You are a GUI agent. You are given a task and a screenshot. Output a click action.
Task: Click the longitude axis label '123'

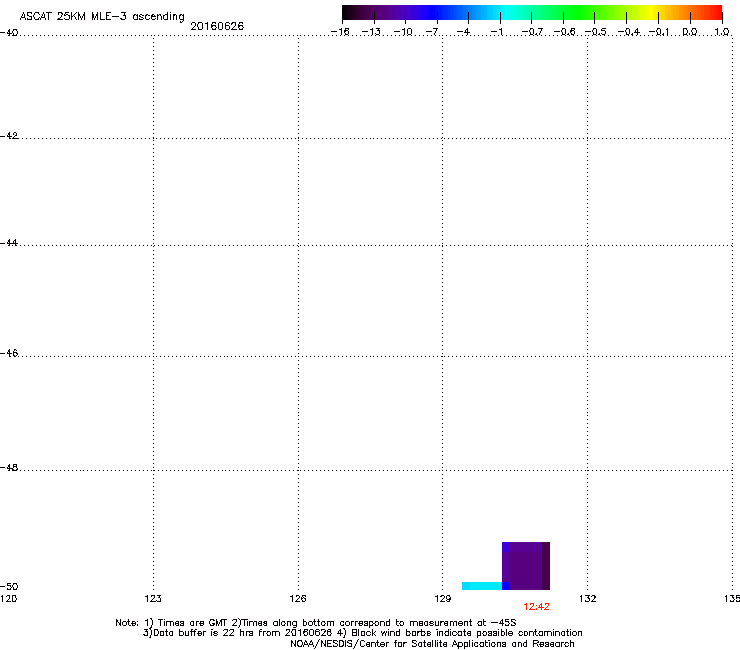coord(153,599)
